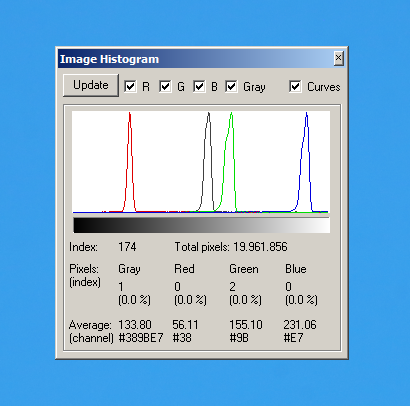This screenshot has width=410, height=406.
Task: Uncheck the Curves checkbox
Action: (295, 87)
